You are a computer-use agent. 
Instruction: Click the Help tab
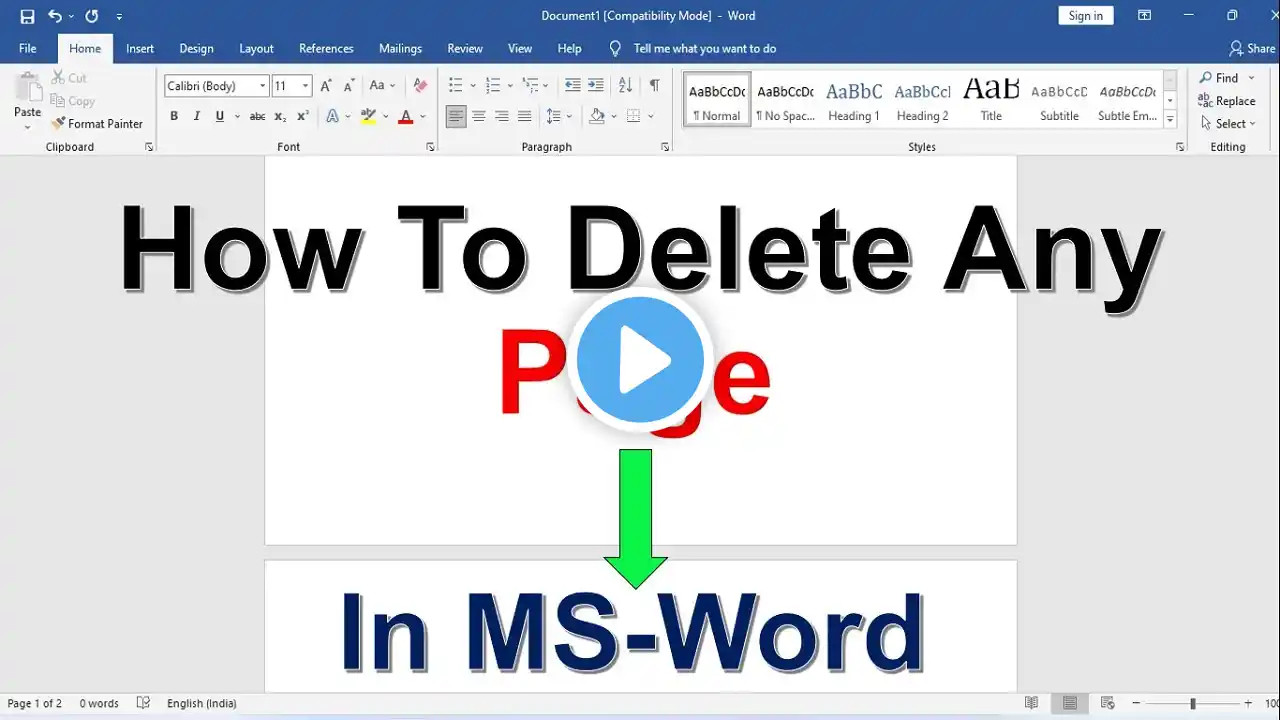pos(569,48)
